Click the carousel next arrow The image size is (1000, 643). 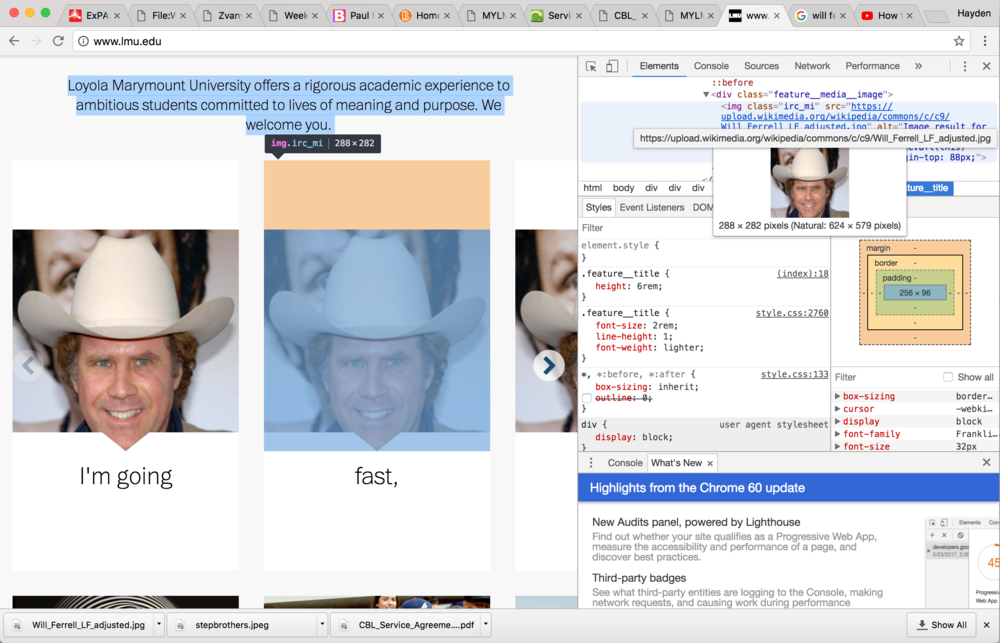548,366
